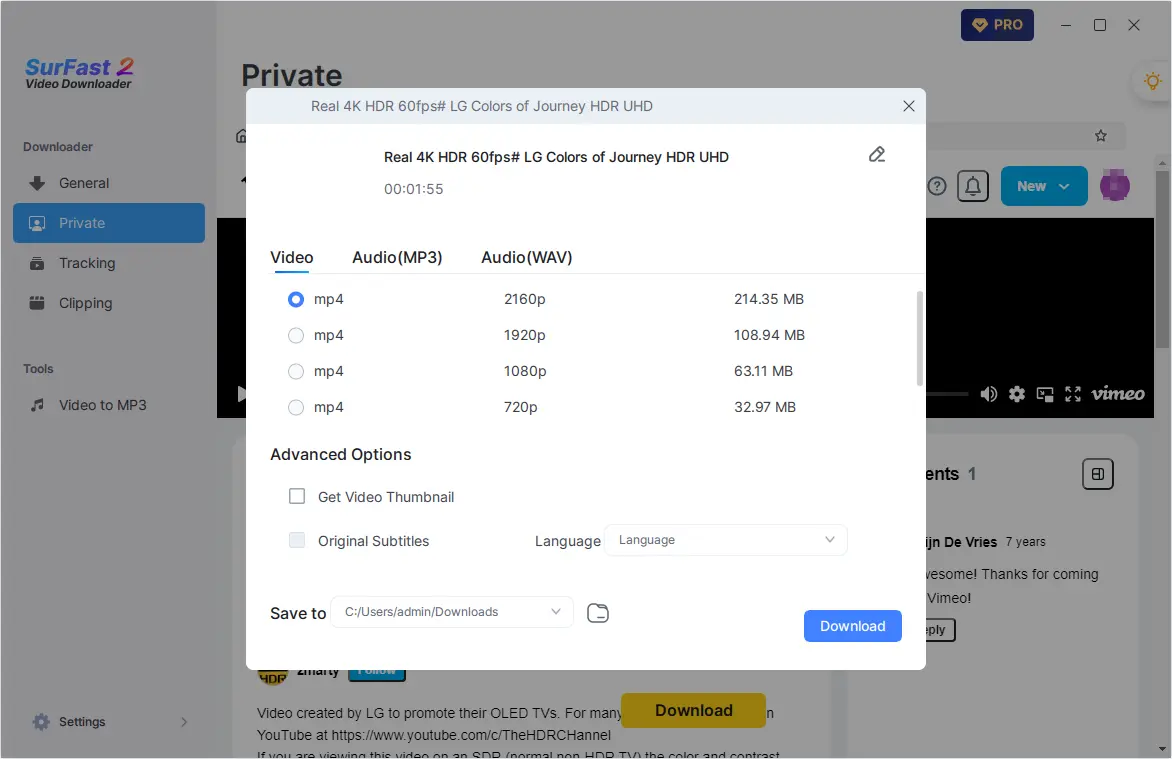Close the download options dialog
The width and height of the screenshot is (1172, 759).
[x=909, y=106]
